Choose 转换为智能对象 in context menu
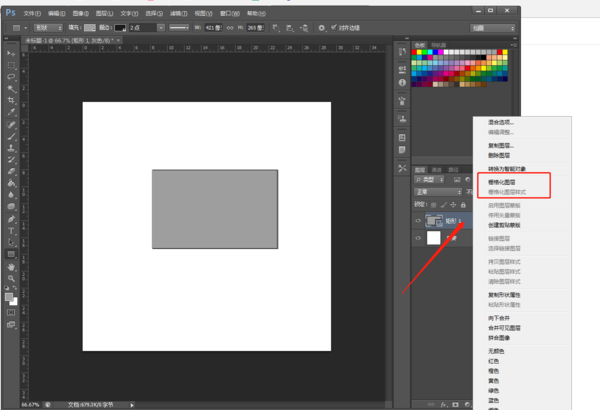 507,169
